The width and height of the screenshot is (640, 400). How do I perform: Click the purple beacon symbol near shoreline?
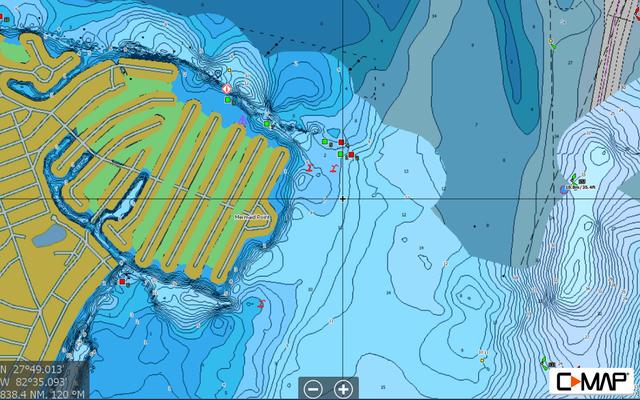coord(244,118)
